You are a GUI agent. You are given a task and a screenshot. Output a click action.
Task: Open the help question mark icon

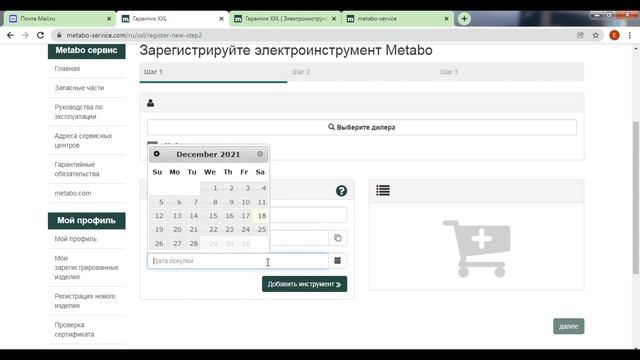point(342,191)
